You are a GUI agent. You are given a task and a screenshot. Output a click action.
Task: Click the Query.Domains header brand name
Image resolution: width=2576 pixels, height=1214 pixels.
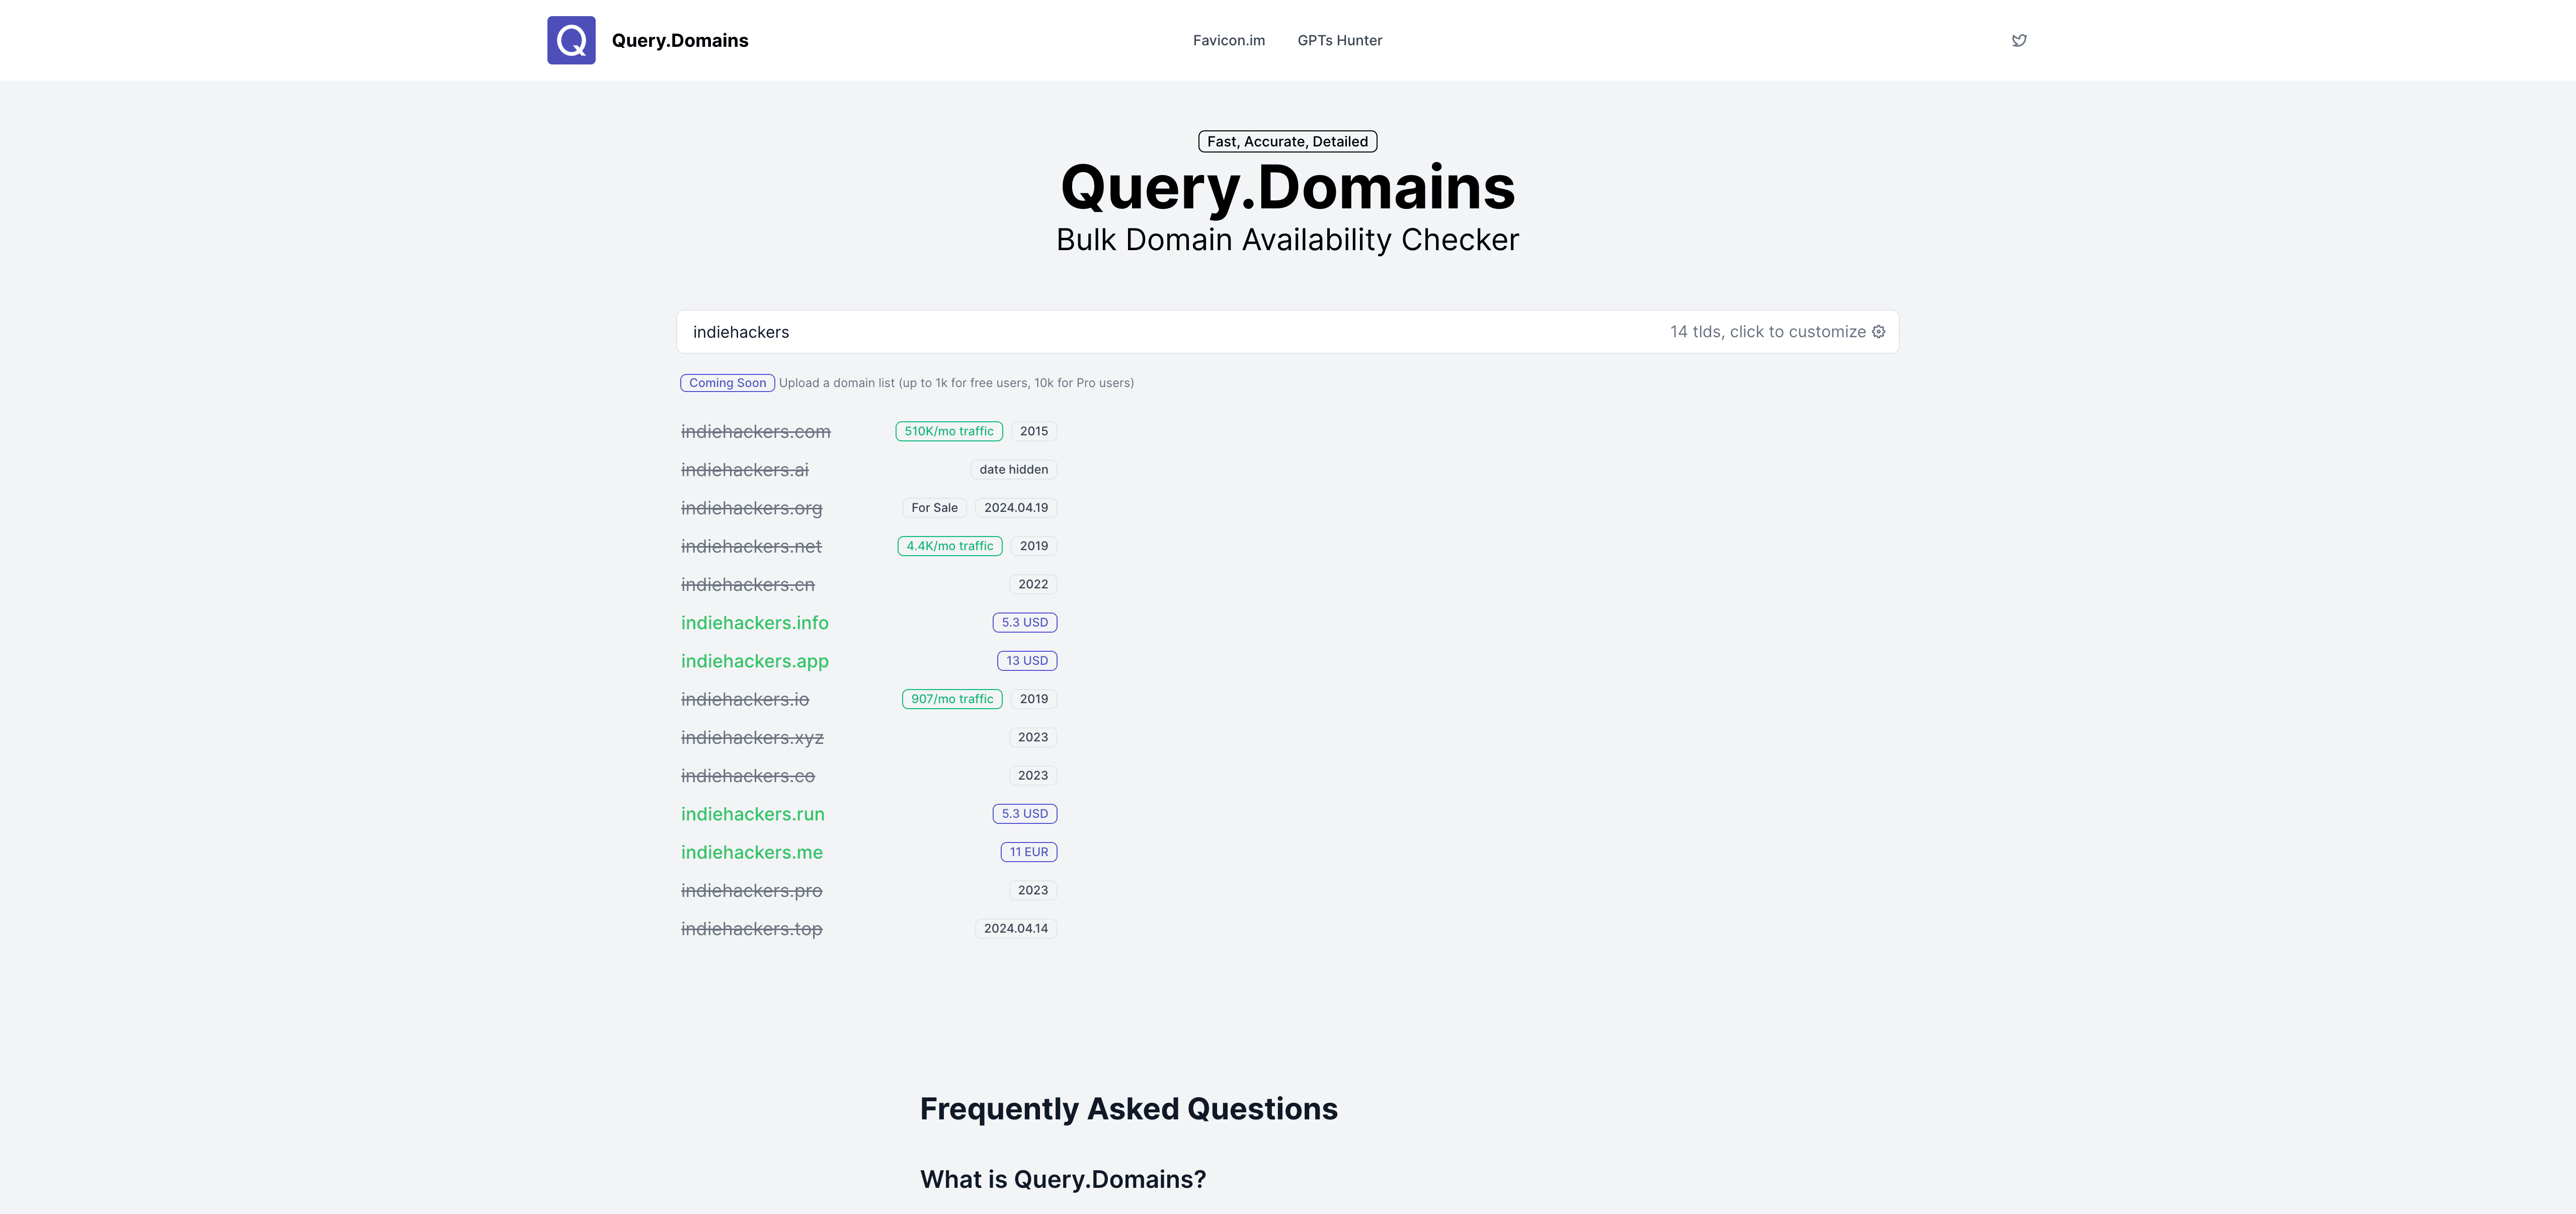pyautogui.click(x=680, y=40)
